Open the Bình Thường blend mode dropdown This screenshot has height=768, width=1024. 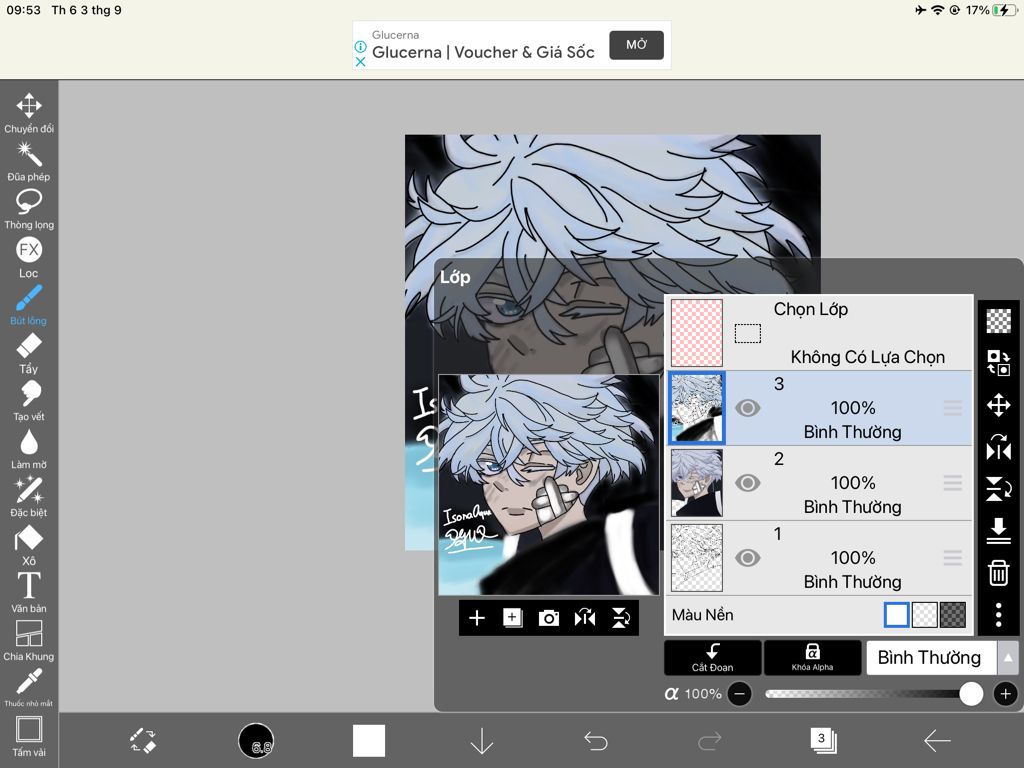pyautogui.click(x=931, y=658)
